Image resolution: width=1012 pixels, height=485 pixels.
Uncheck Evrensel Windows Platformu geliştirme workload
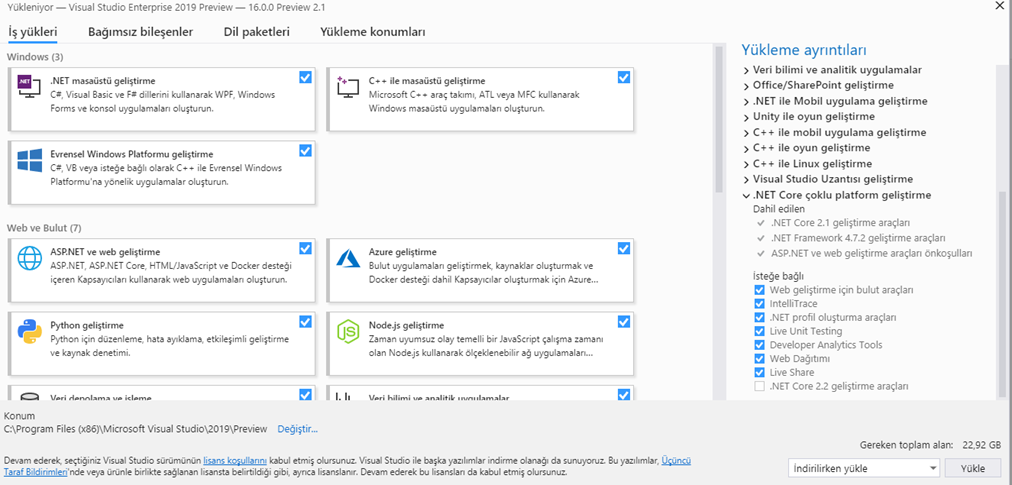305,150
